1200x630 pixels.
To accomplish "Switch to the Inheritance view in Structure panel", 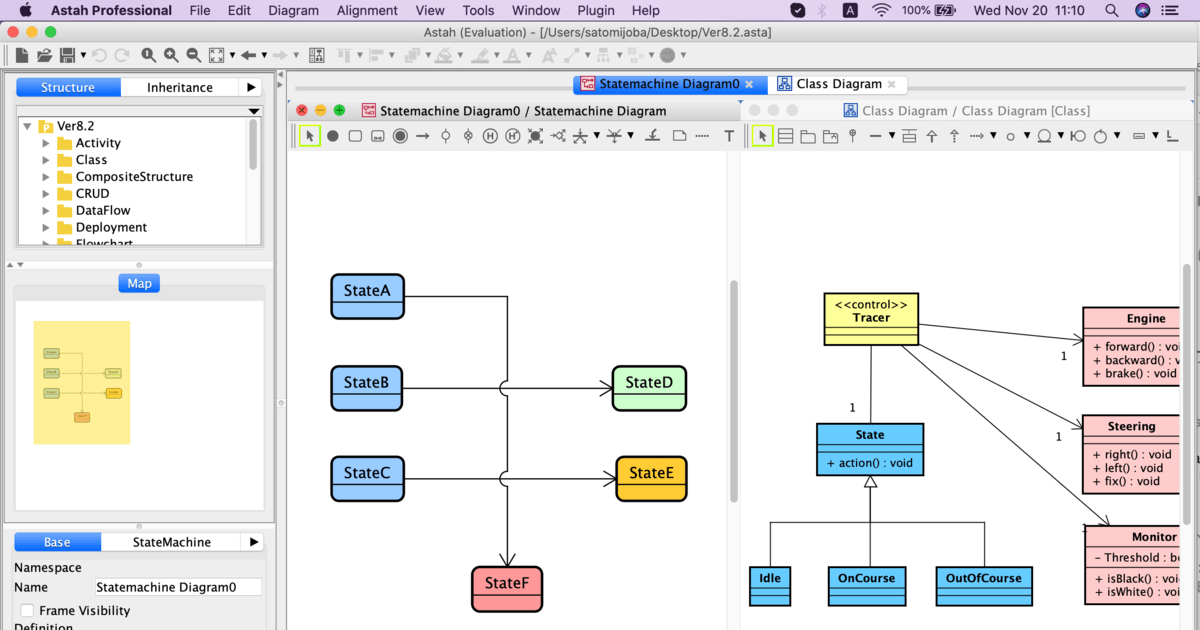I will tap(180, 87).
